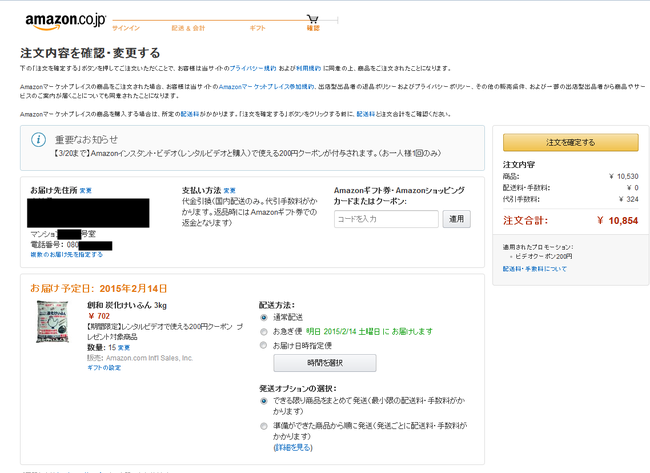Viewport: 650px width, 473px height.
Task: Click 変更 next to 支払い方法
Action: pyautogui.click(x=230, y=191)
